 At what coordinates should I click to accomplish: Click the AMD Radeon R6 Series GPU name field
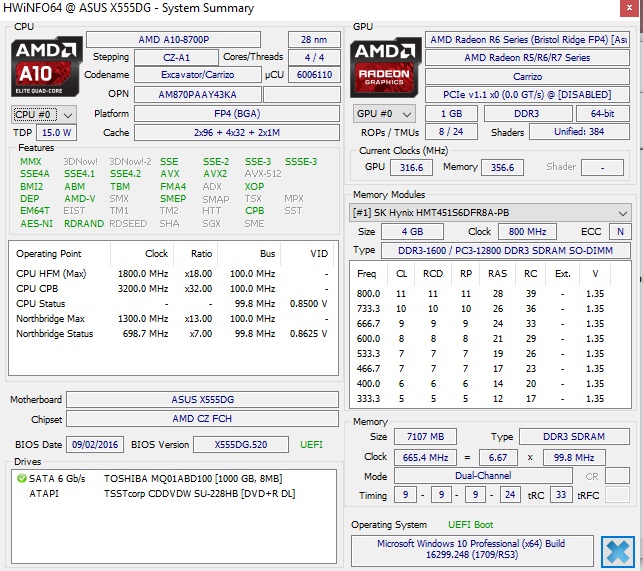click(527, 40)
